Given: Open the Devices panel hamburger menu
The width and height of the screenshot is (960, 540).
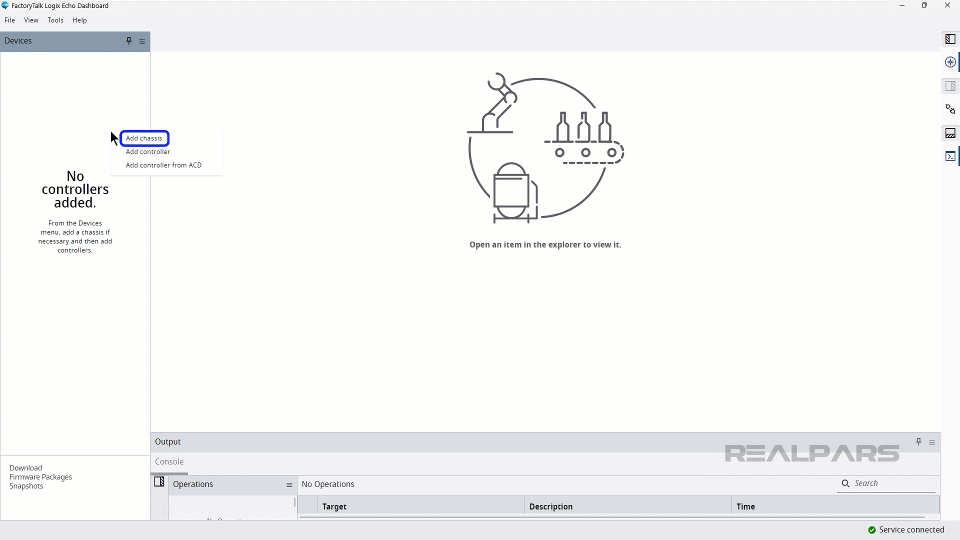Looking at the screenshot, I should pyautogui.click(x=142, y=41).
